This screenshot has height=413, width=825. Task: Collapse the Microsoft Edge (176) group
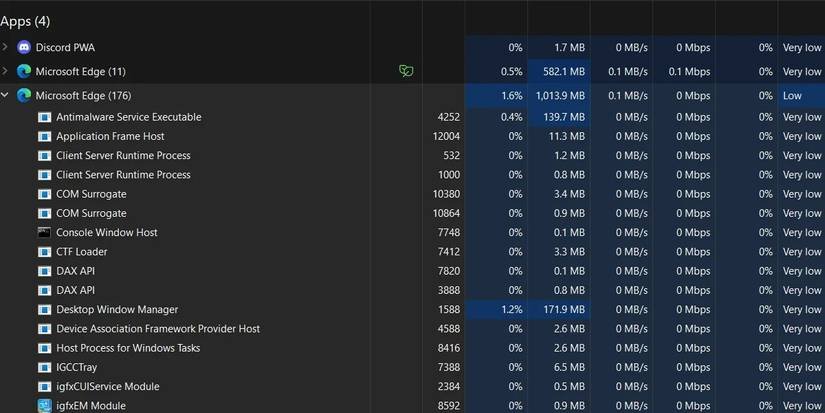click(x=5, y=95)
